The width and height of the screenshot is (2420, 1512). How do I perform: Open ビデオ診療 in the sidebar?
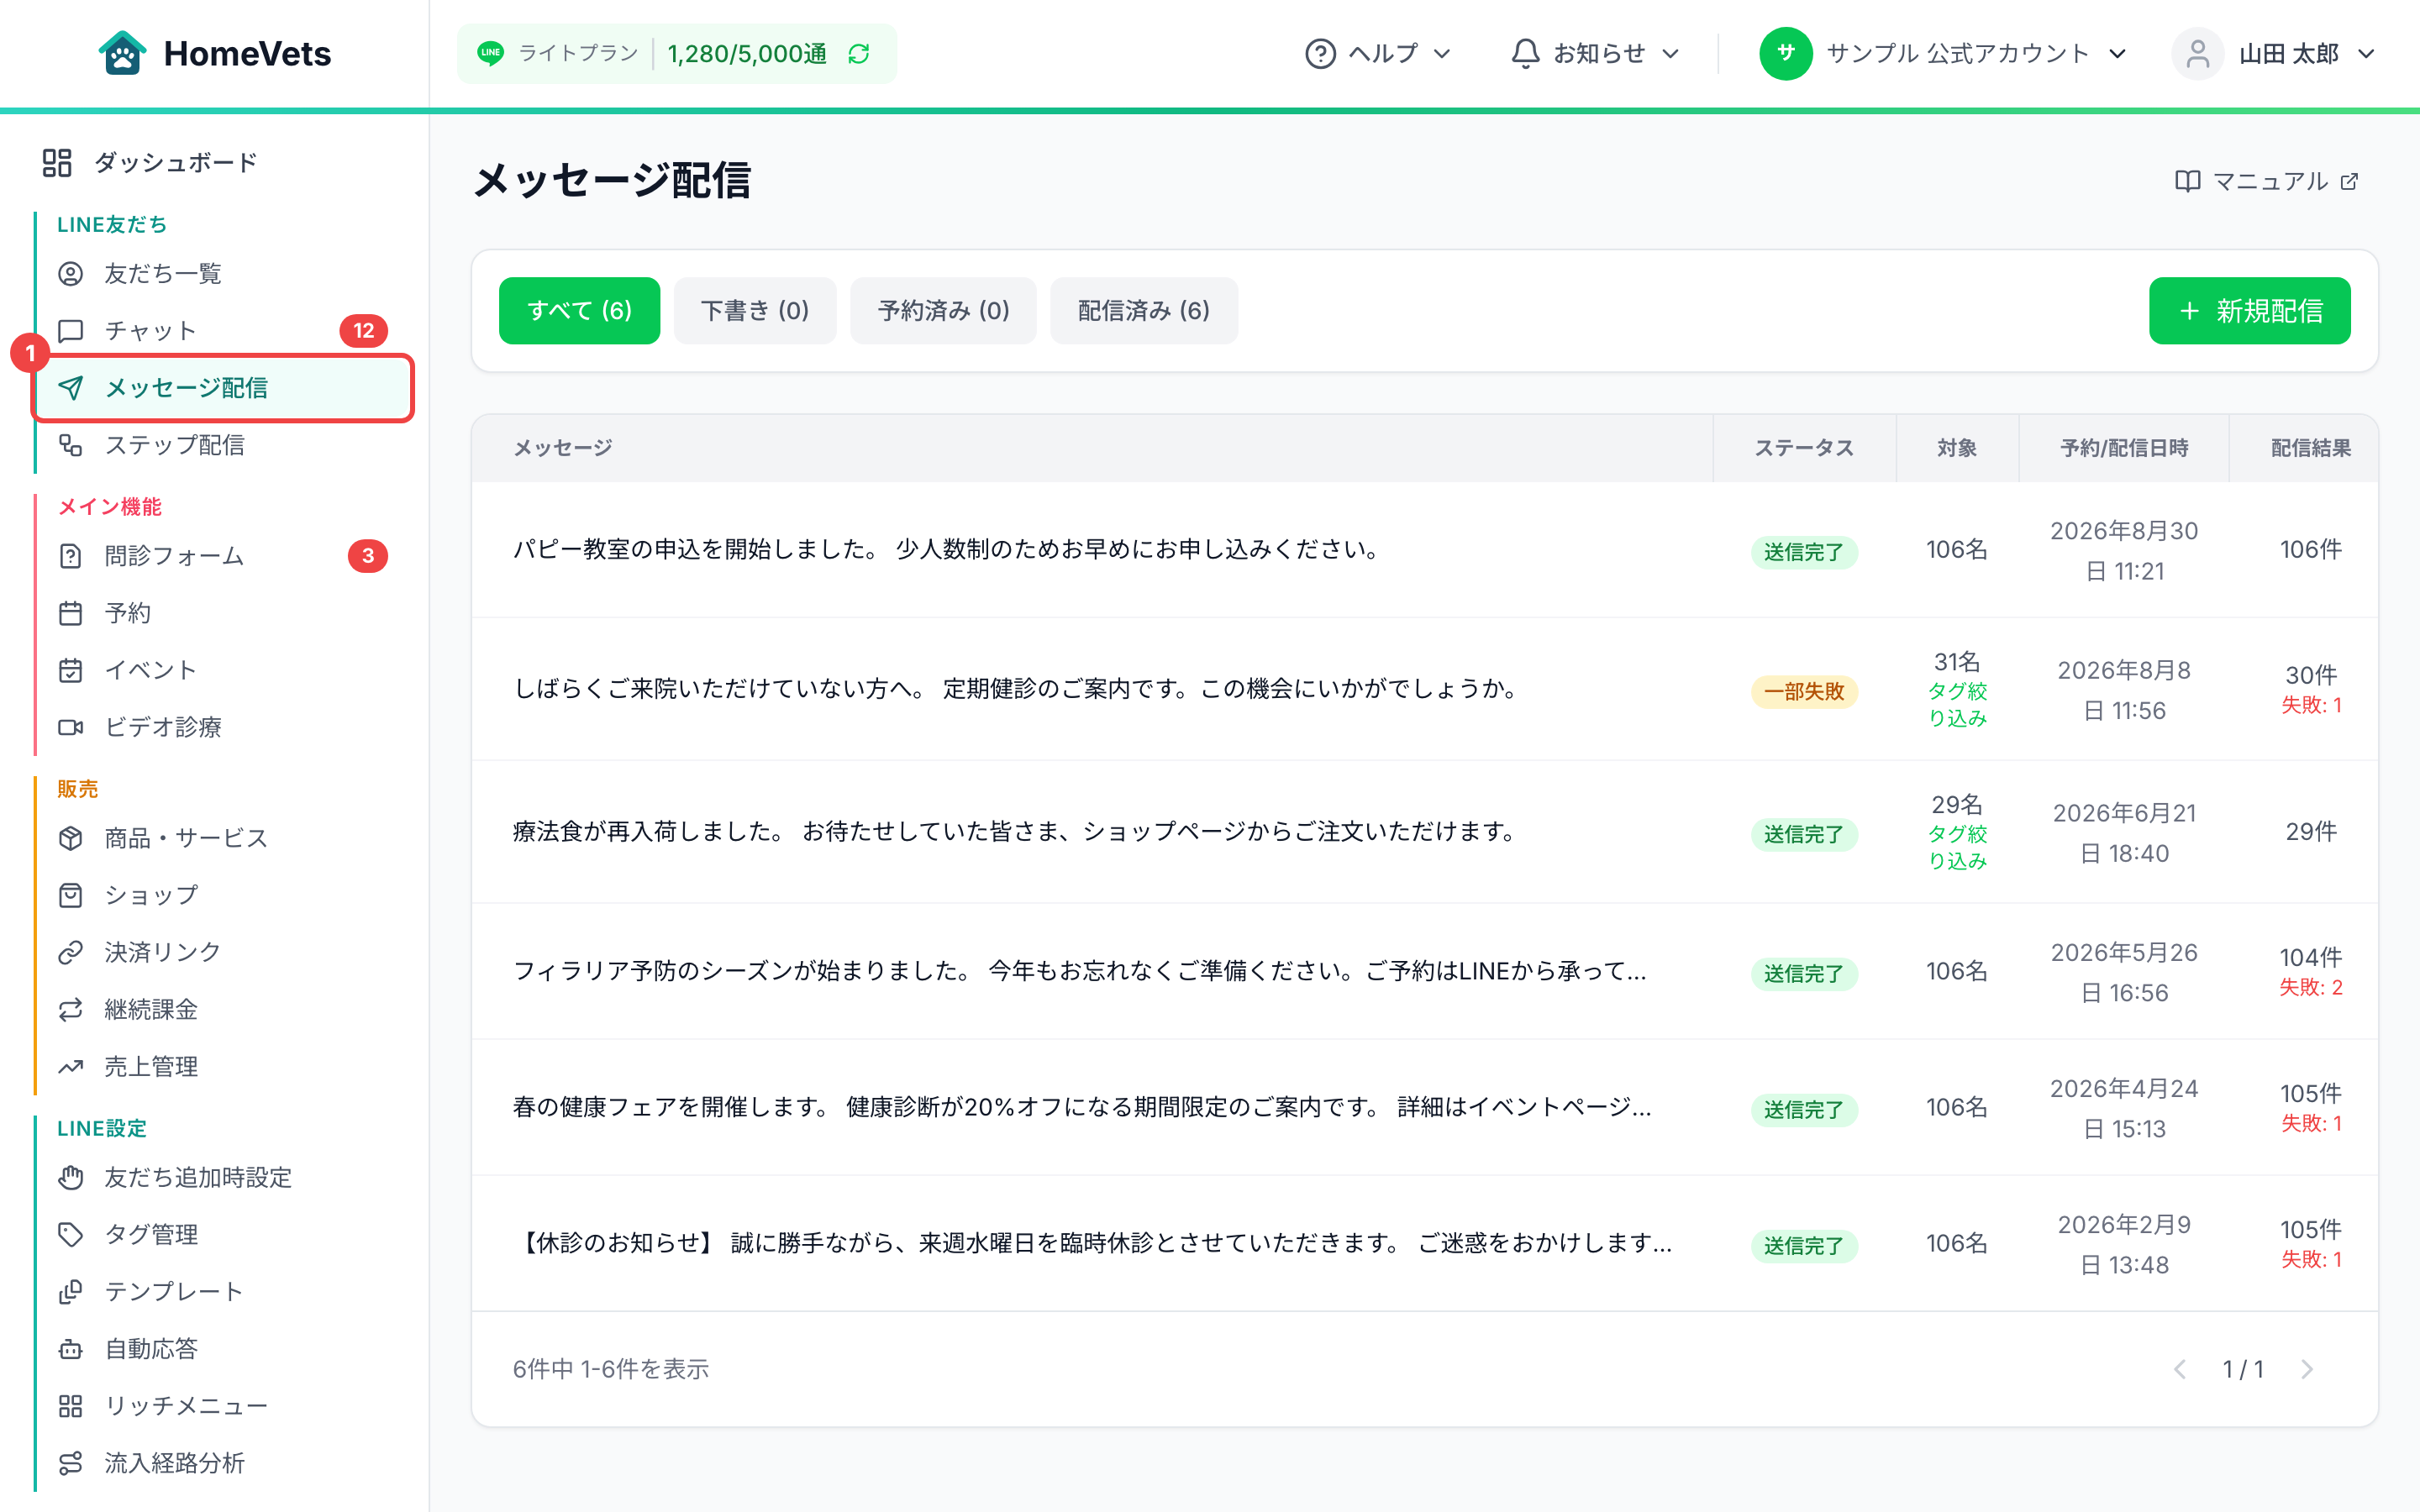click(x=140, y=727)
